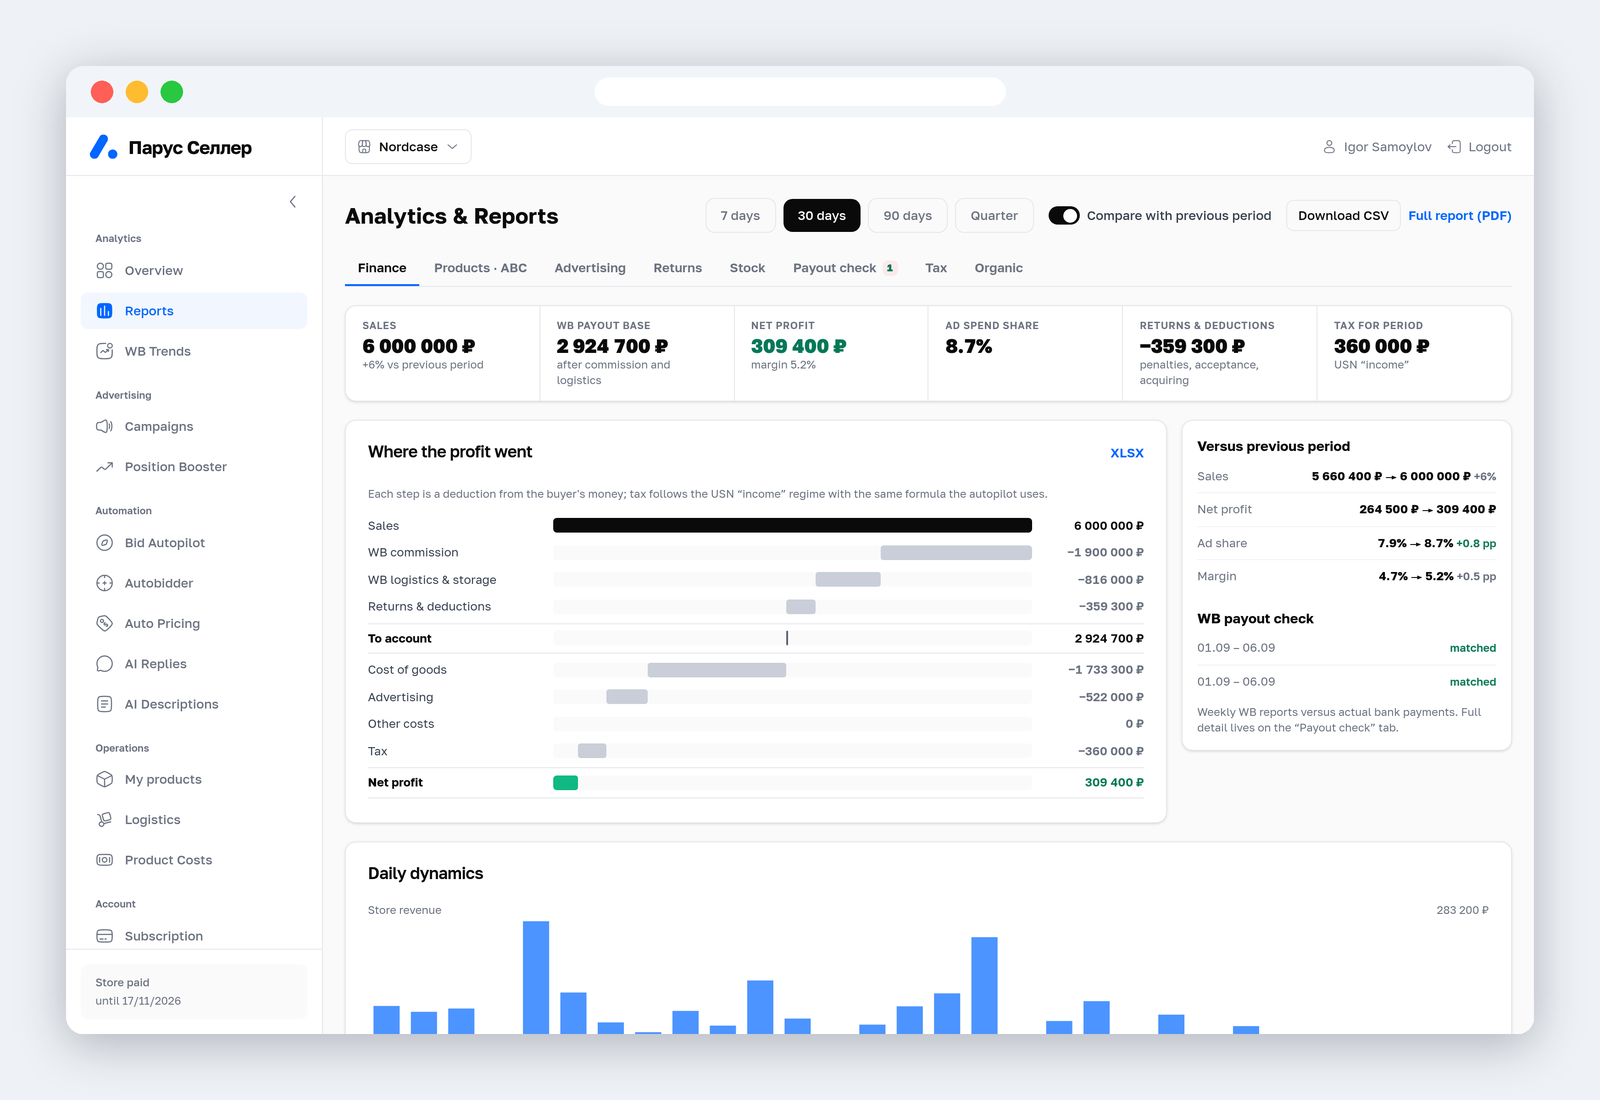Switch to the Products · ABC tab
The image size is (1600, 1100).
point(480,268)
